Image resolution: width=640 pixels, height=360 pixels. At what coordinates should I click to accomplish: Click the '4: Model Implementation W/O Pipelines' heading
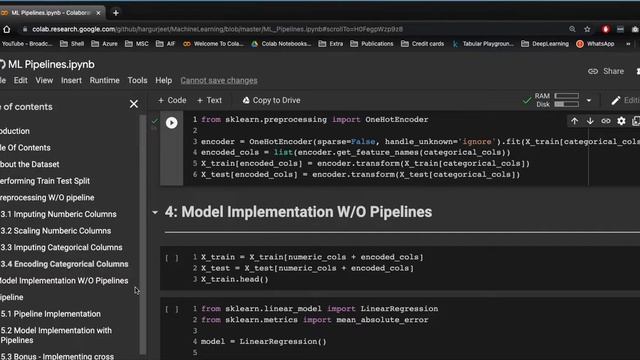point(298,212)
